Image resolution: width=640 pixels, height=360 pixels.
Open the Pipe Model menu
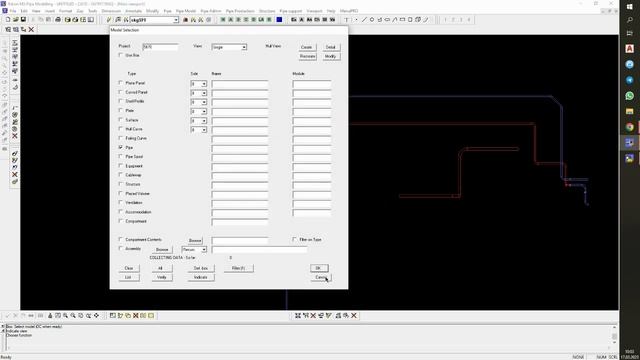pos(186,11)
